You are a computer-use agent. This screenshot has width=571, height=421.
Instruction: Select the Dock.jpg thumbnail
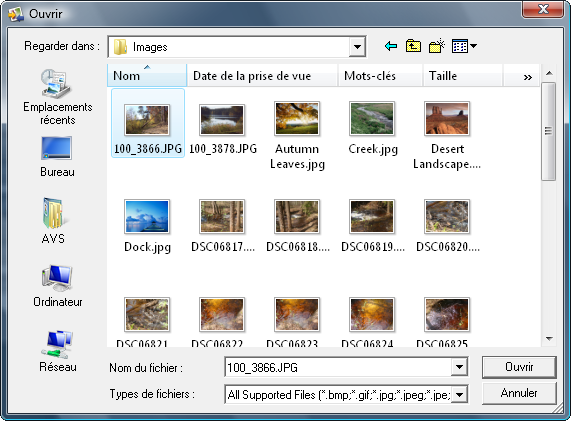pos(147,226)
